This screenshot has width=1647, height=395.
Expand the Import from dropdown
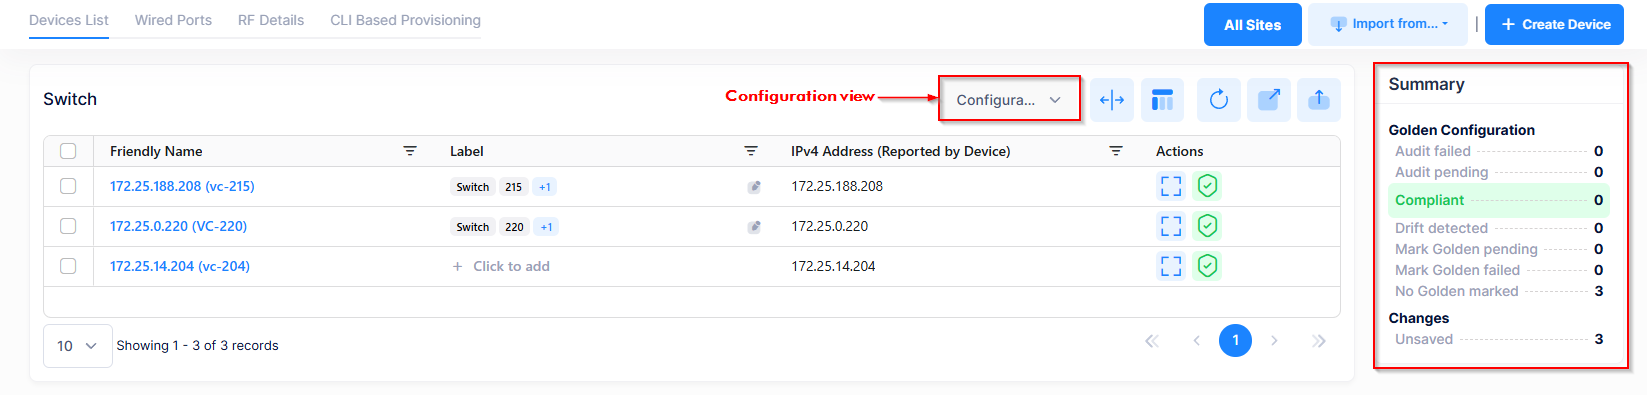click(x=1388, y=24)
